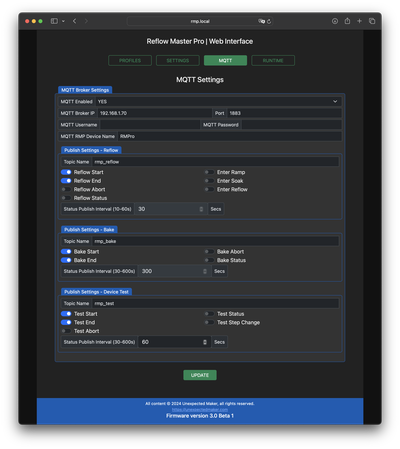Enable the Bake Abort toggle
Image resolution: width=400 pixels, height=449 pixels.
coord(209,251)
